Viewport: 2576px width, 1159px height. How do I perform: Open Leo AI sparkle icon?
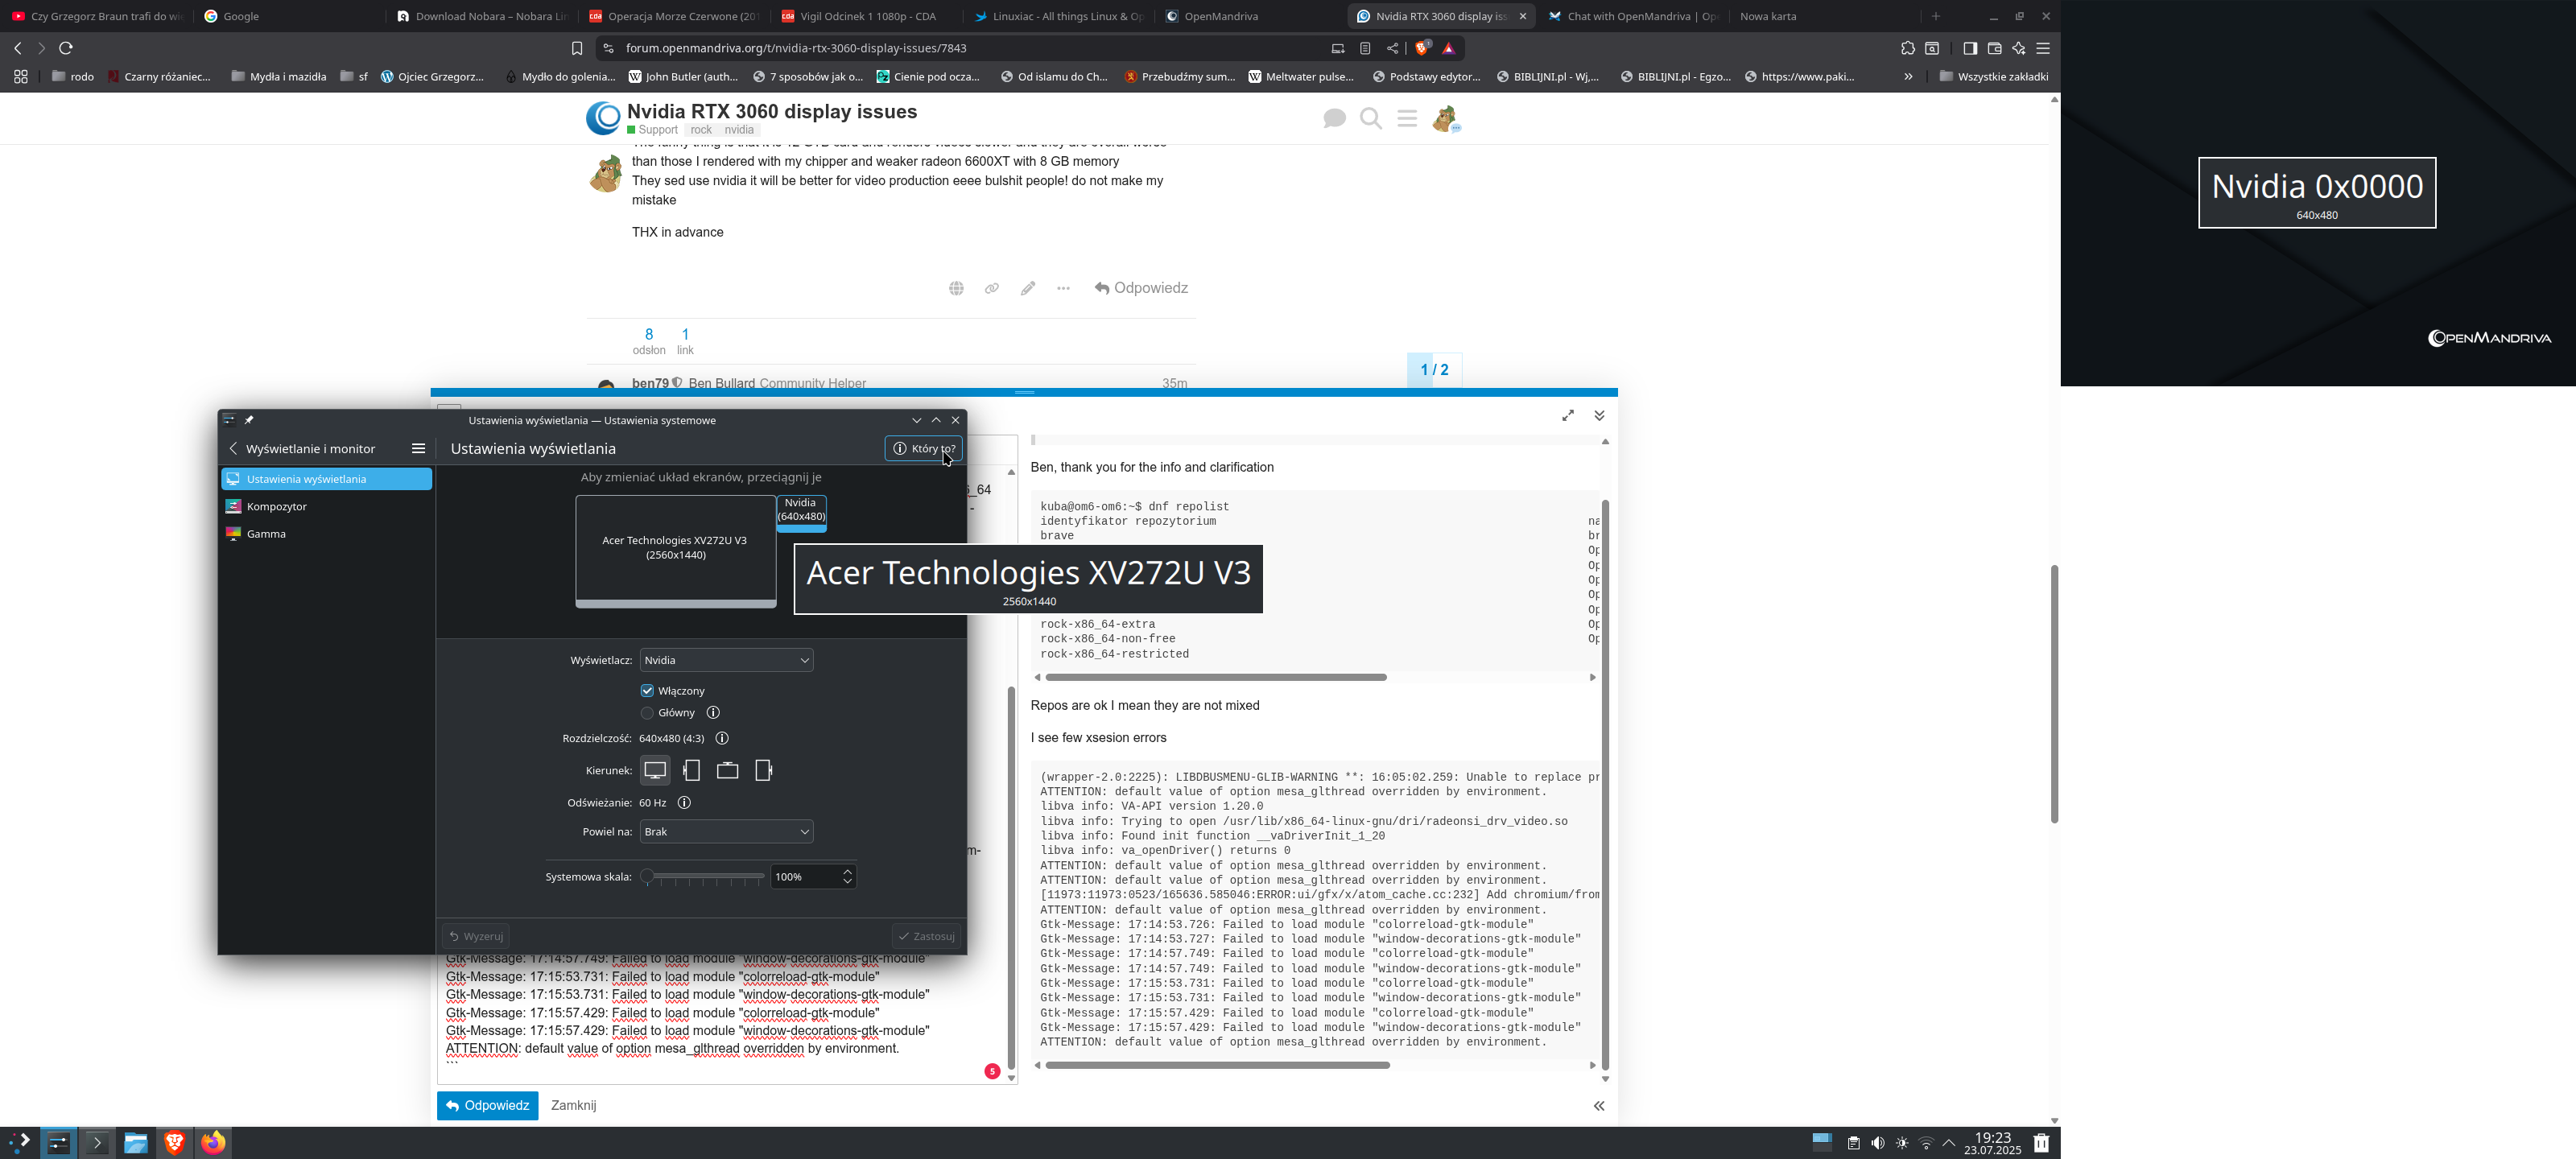(x=2019, y=48)
